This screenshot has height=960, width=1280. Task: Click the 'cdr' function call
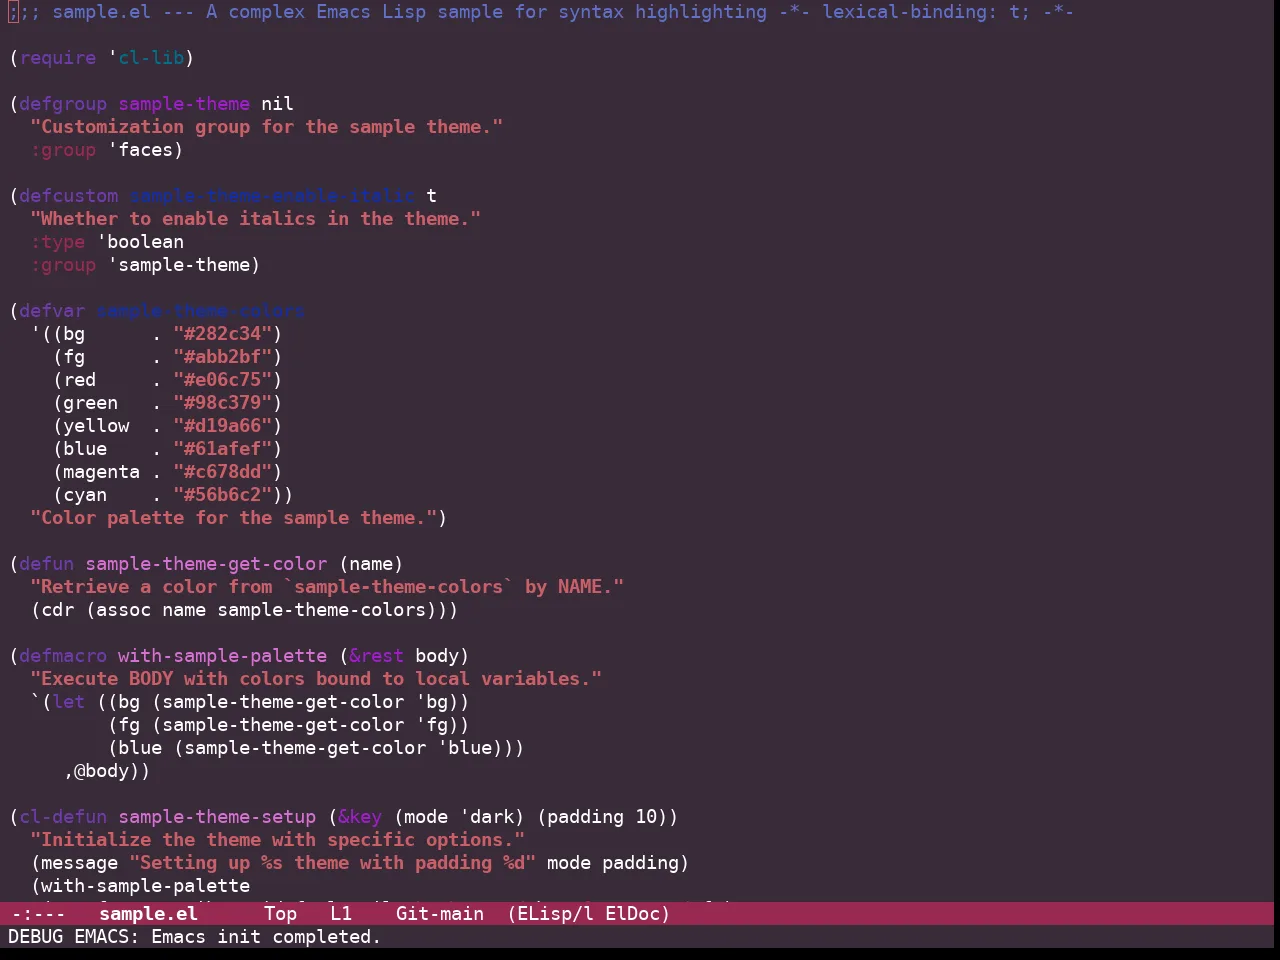58,610
